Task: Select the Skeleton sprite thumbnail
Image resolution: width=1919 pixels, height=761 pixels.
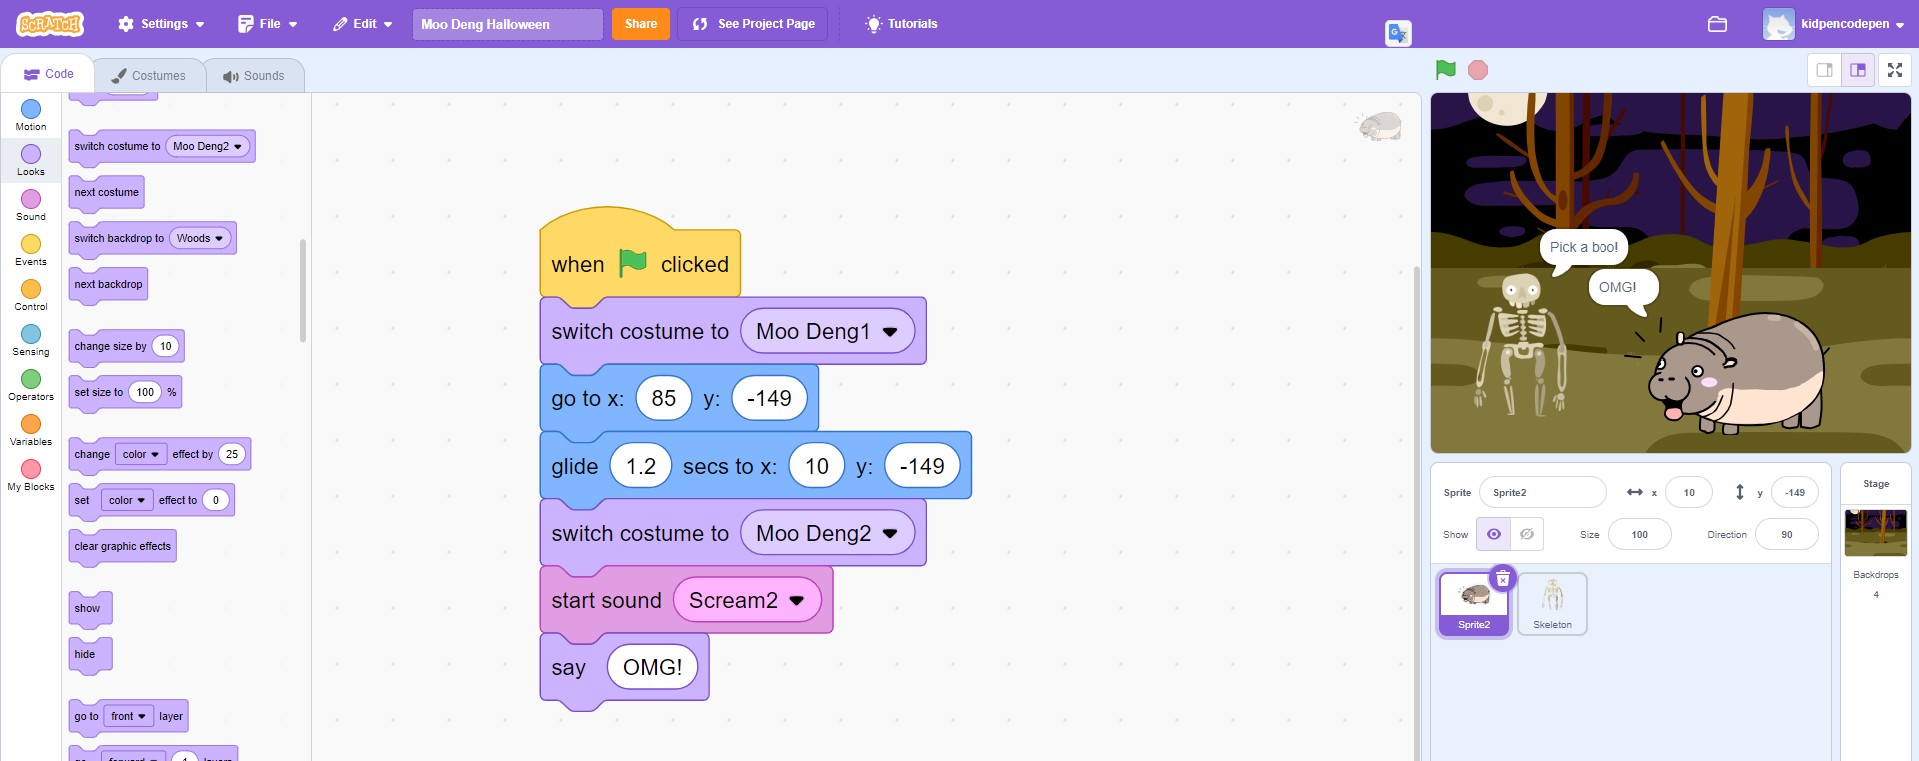Action: [x=1552, y=603]
